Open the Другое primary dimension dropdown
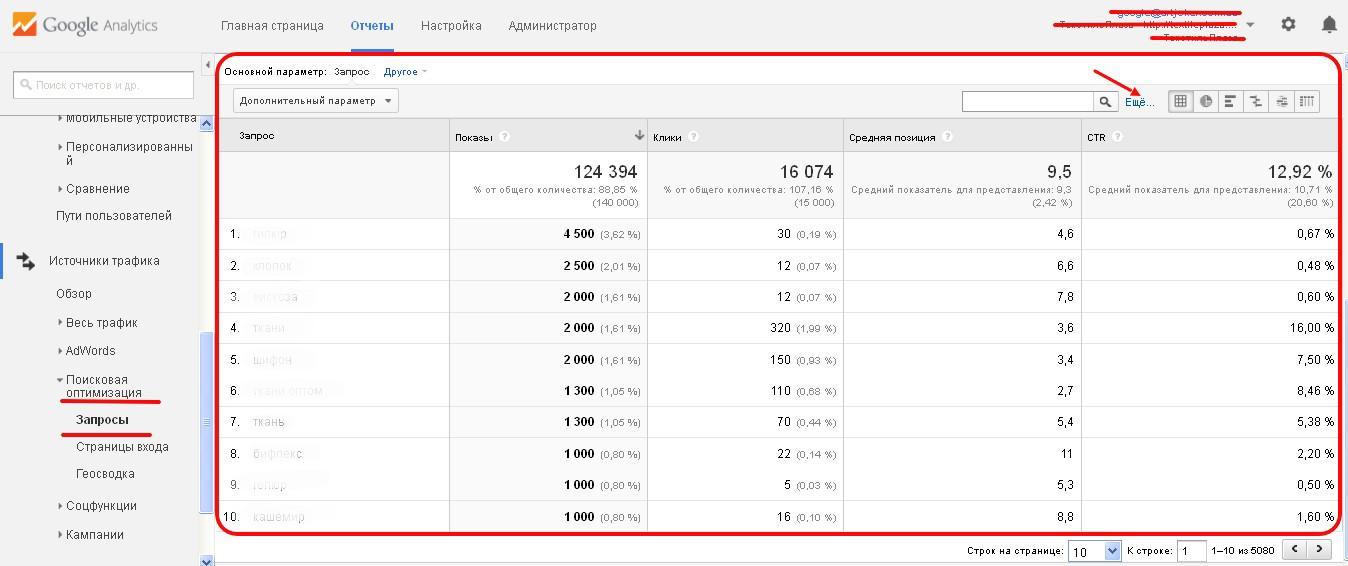This screenshot has height=566, width=1348. point(405,72)
